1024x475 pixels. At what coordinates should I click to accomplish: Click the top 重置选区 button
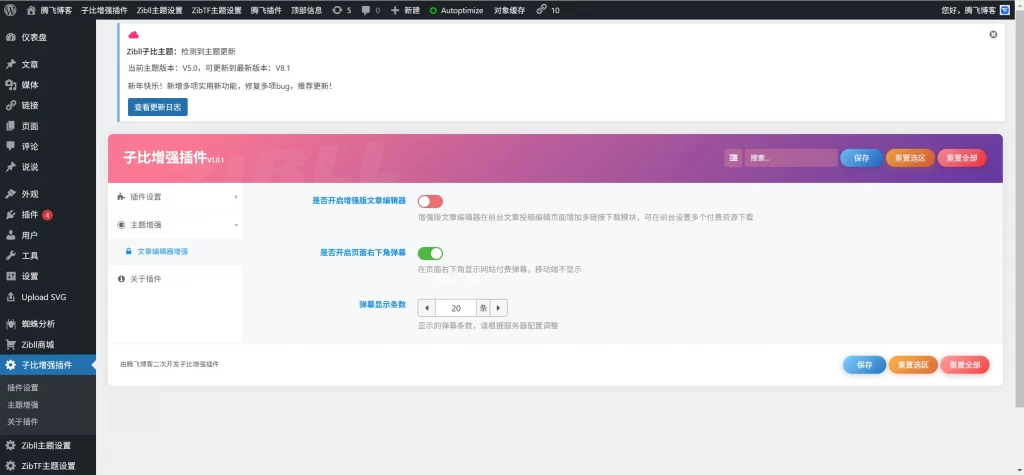tap(910, 158)
